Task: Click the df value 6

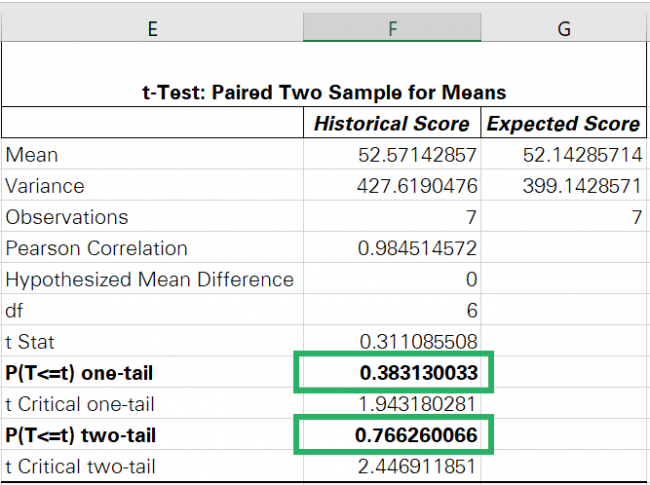Action: tap(471, 310)
